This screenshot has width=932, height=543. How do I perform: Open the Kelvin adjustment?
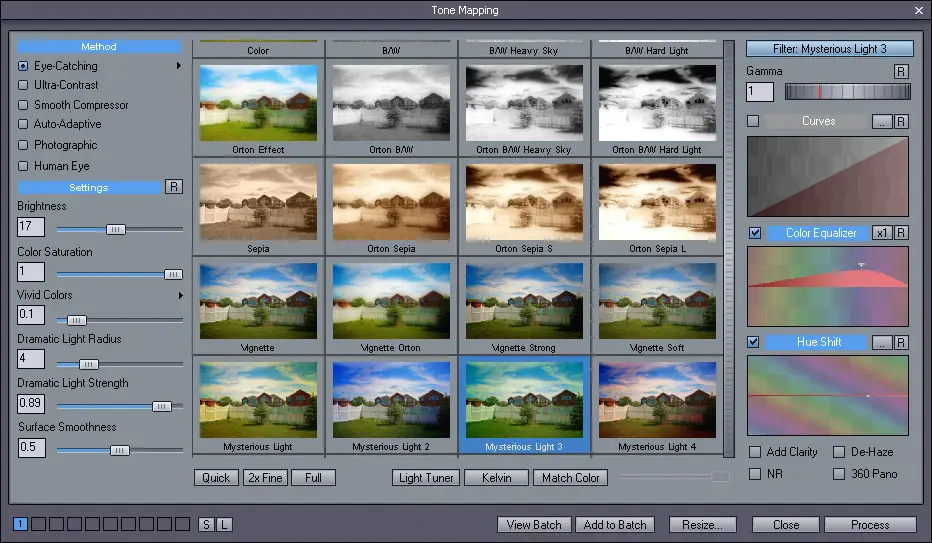point(496,478)
